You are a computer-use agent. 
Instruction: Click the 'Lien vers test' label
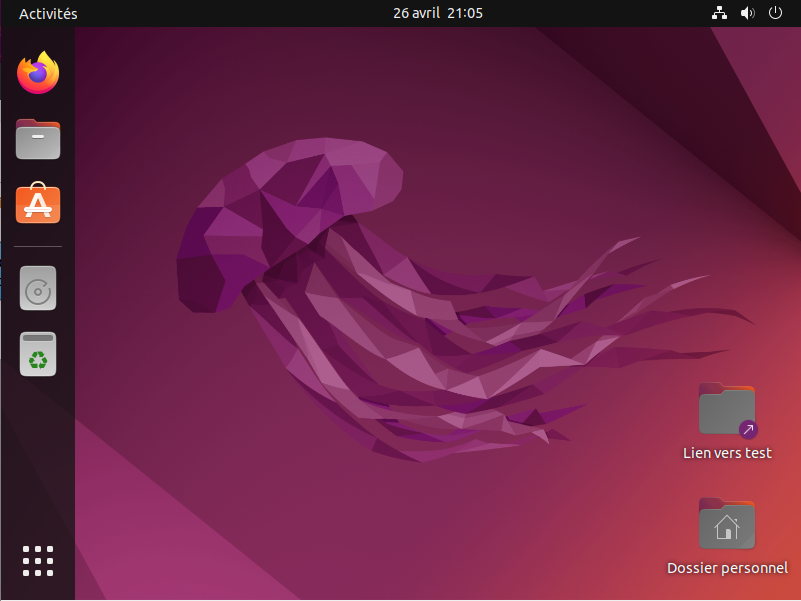pyautogui.click(x=727, y=453)
